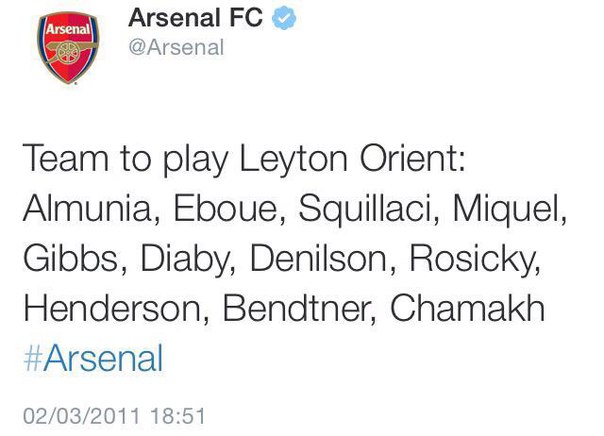Select the name Bendtner in tweet
The height and width of the screenshot is (436, 604).
[296, 309]
